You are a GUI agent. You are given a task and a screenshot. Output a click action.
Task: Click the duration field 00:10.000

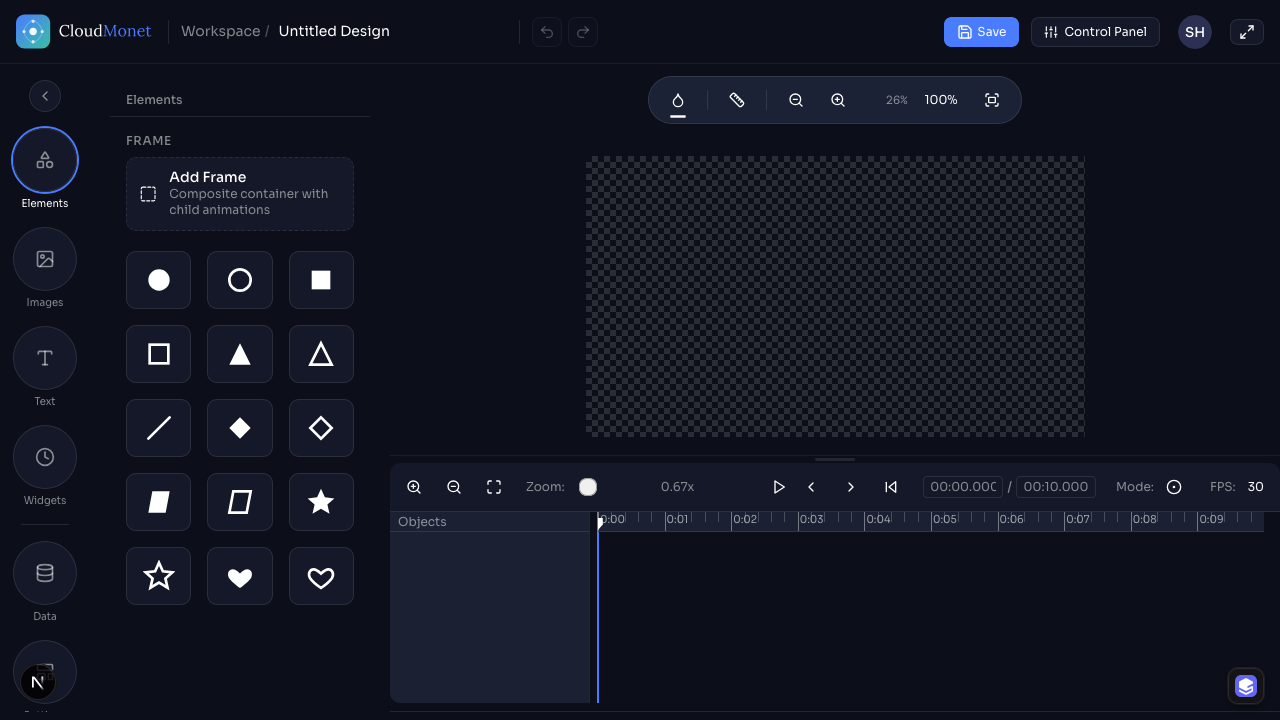click(x=1056, y=487)
